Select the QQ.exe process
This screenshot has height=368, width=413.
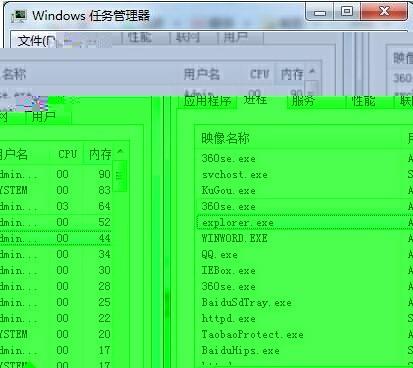219,254
